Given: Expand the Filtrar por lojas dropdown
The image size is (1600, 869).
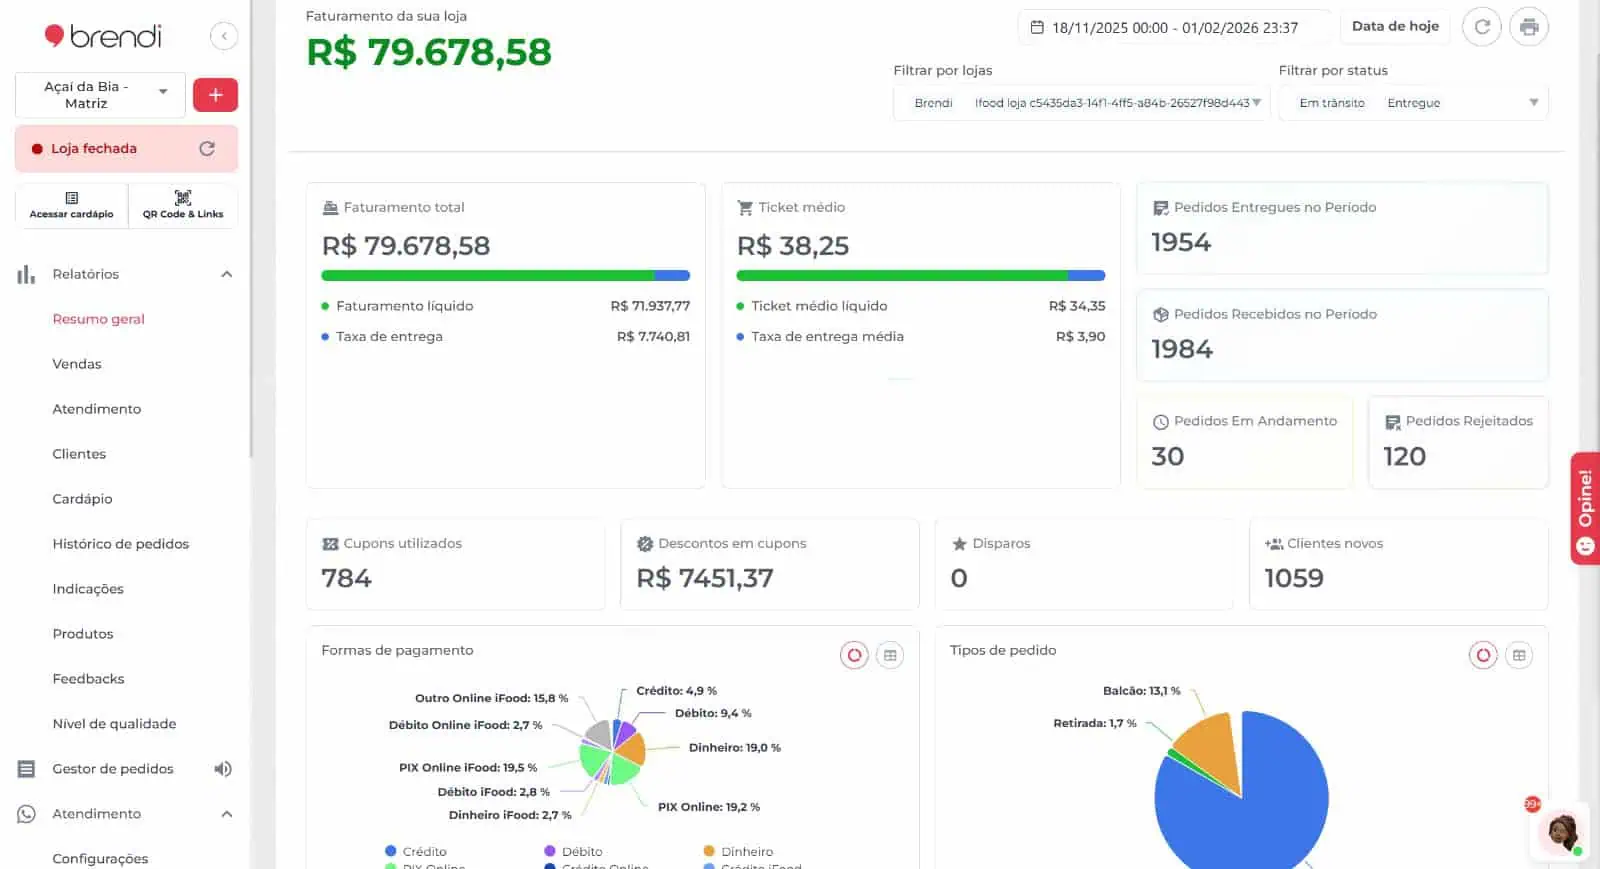Looking at the screenshot, I should click(1256, 103).
